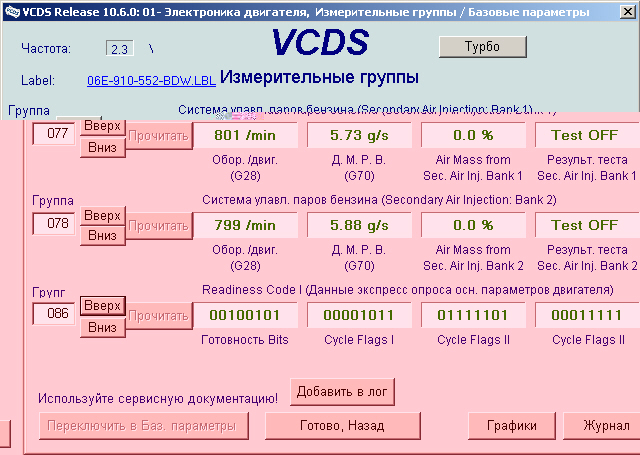Viewport: 640px width, 455px height.
Task: Select the 0.0 % value for Bank 1
Action: click(x=473, y=135)
